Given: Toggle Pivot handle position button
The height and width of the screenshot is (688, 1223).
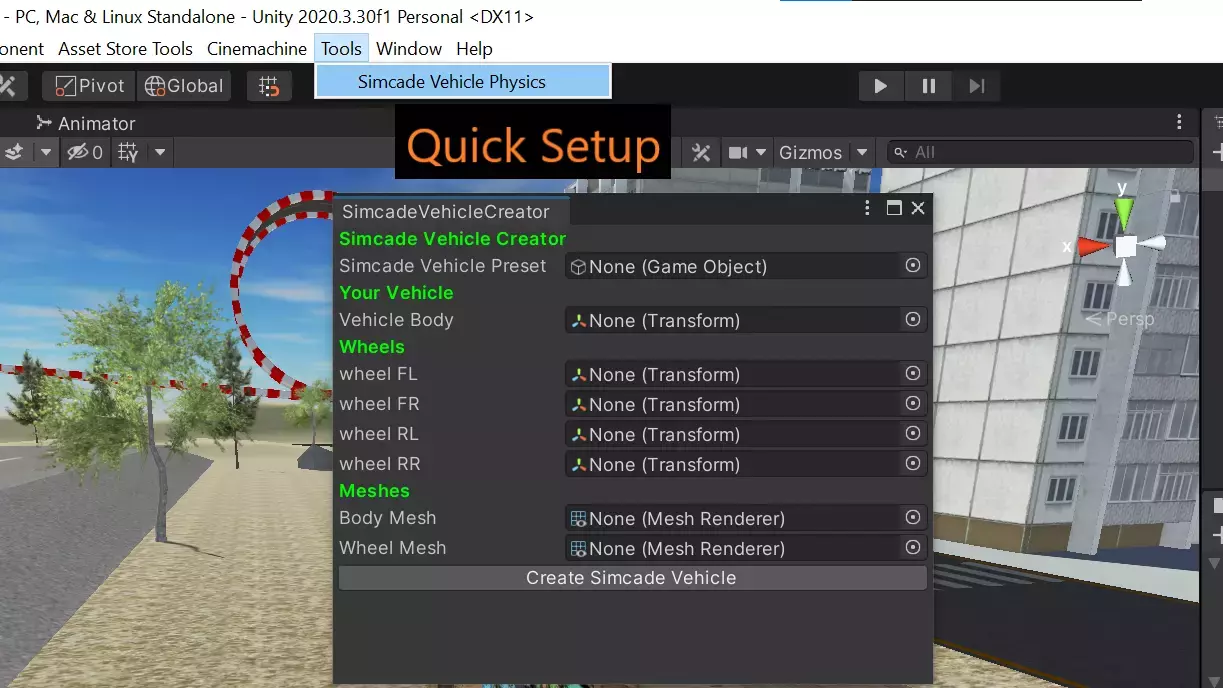Looking at the screenshot, I should (89, 86).
